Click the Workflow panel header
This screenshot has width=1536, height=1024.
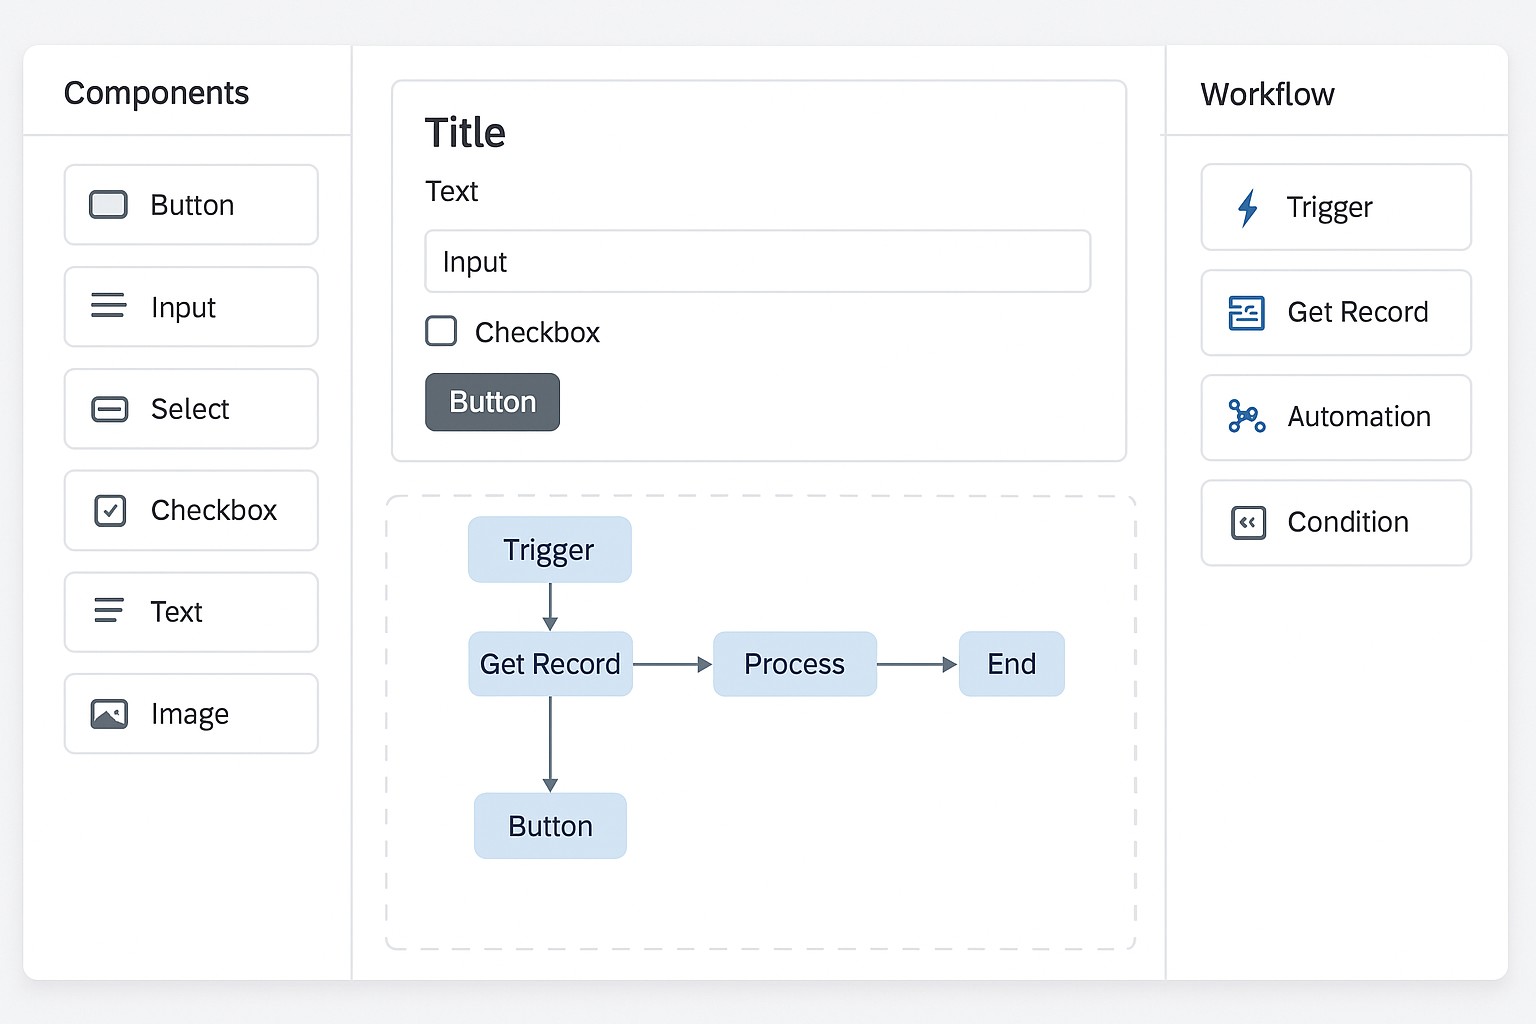point(1267,93)
